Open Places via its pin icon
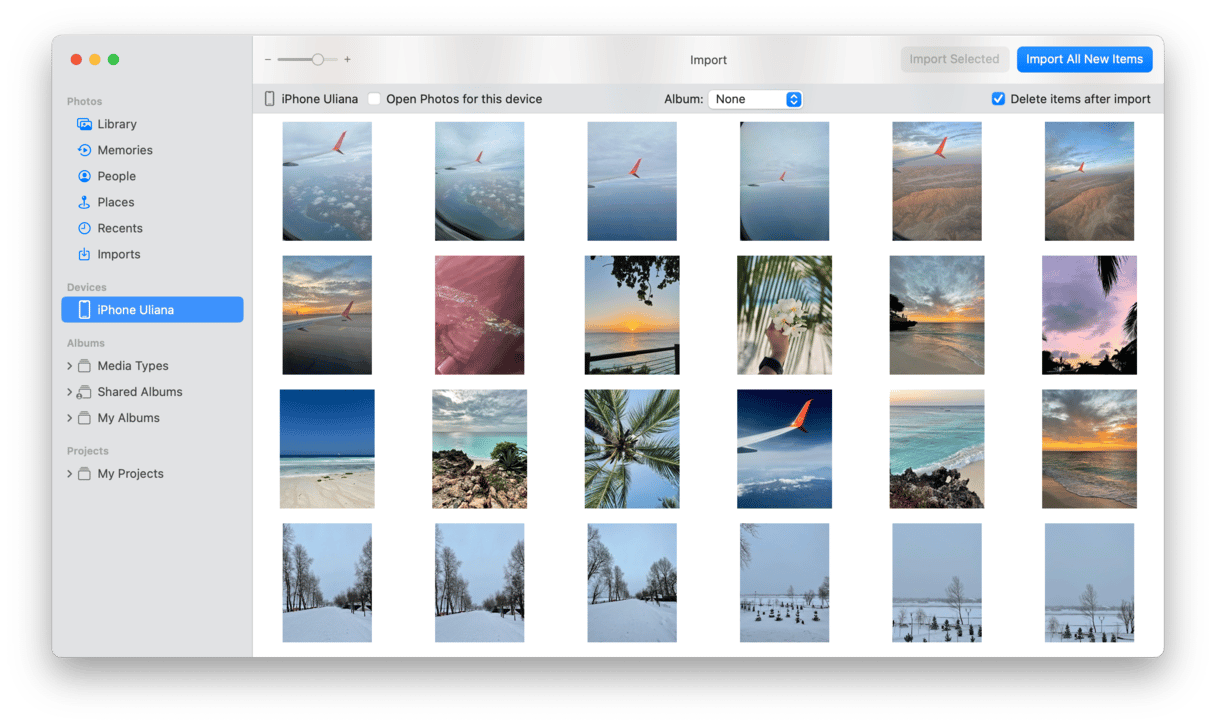Image resolution: width=1216 pixels, height=726 pixels. point(85,202)
